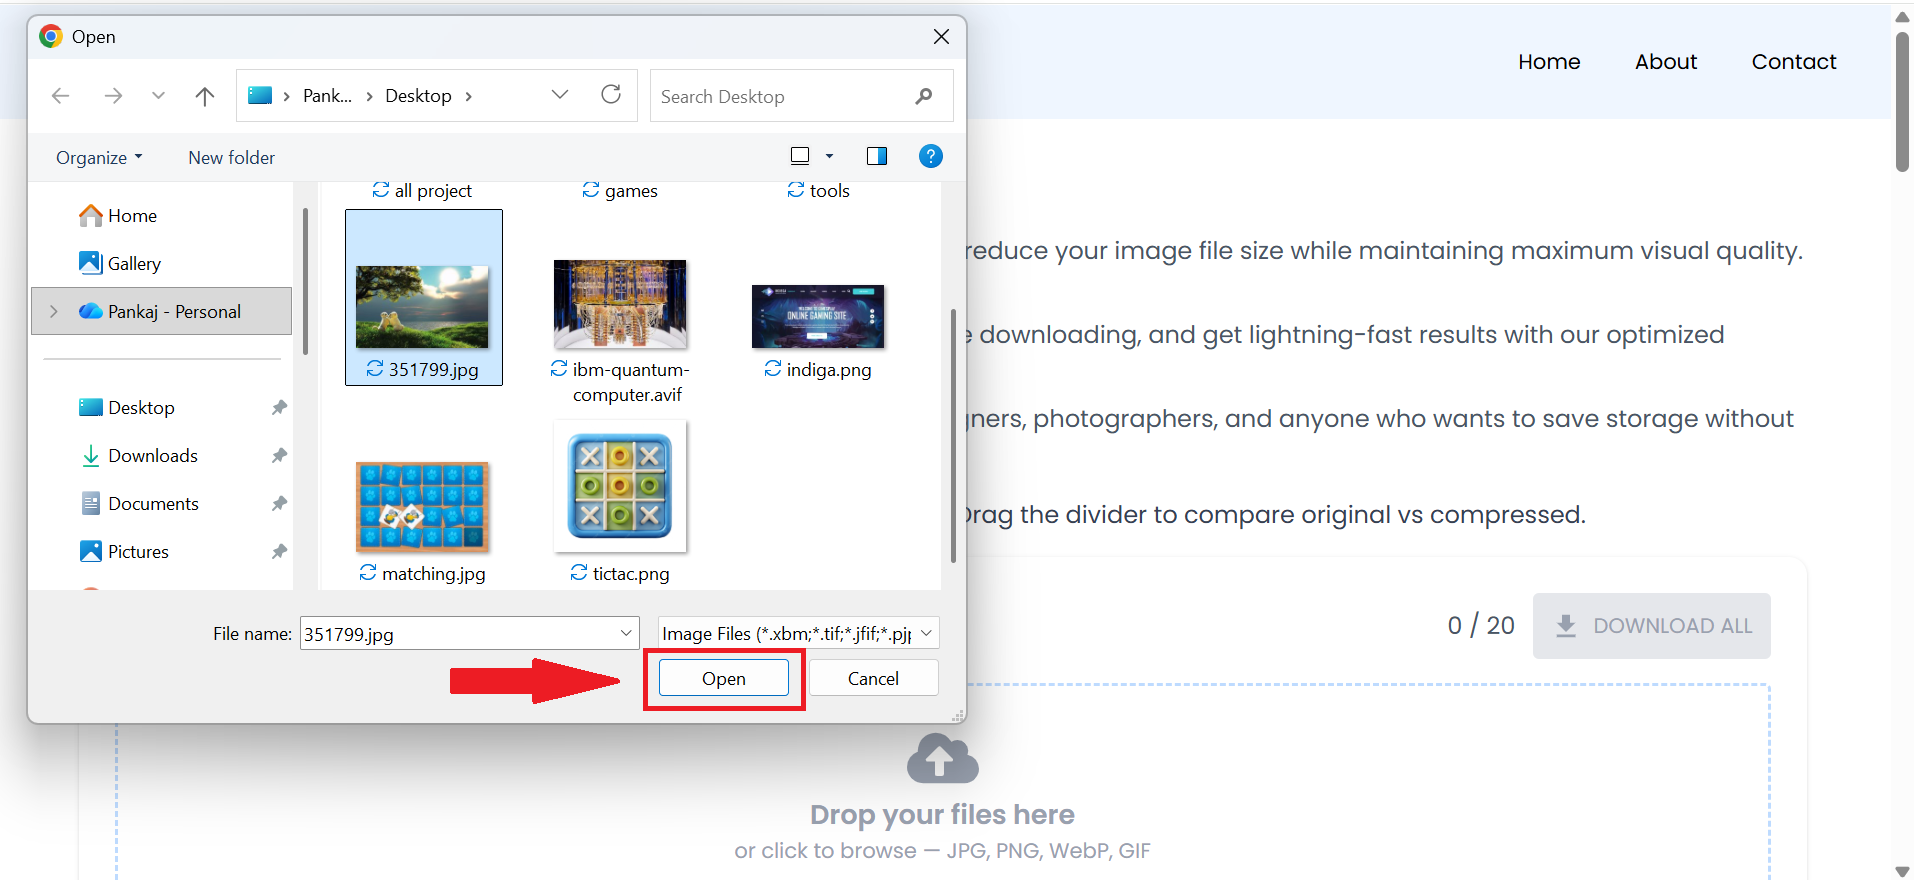Toggle the preview pane icon
The image size is (1914, 880).
click(877, 156)
